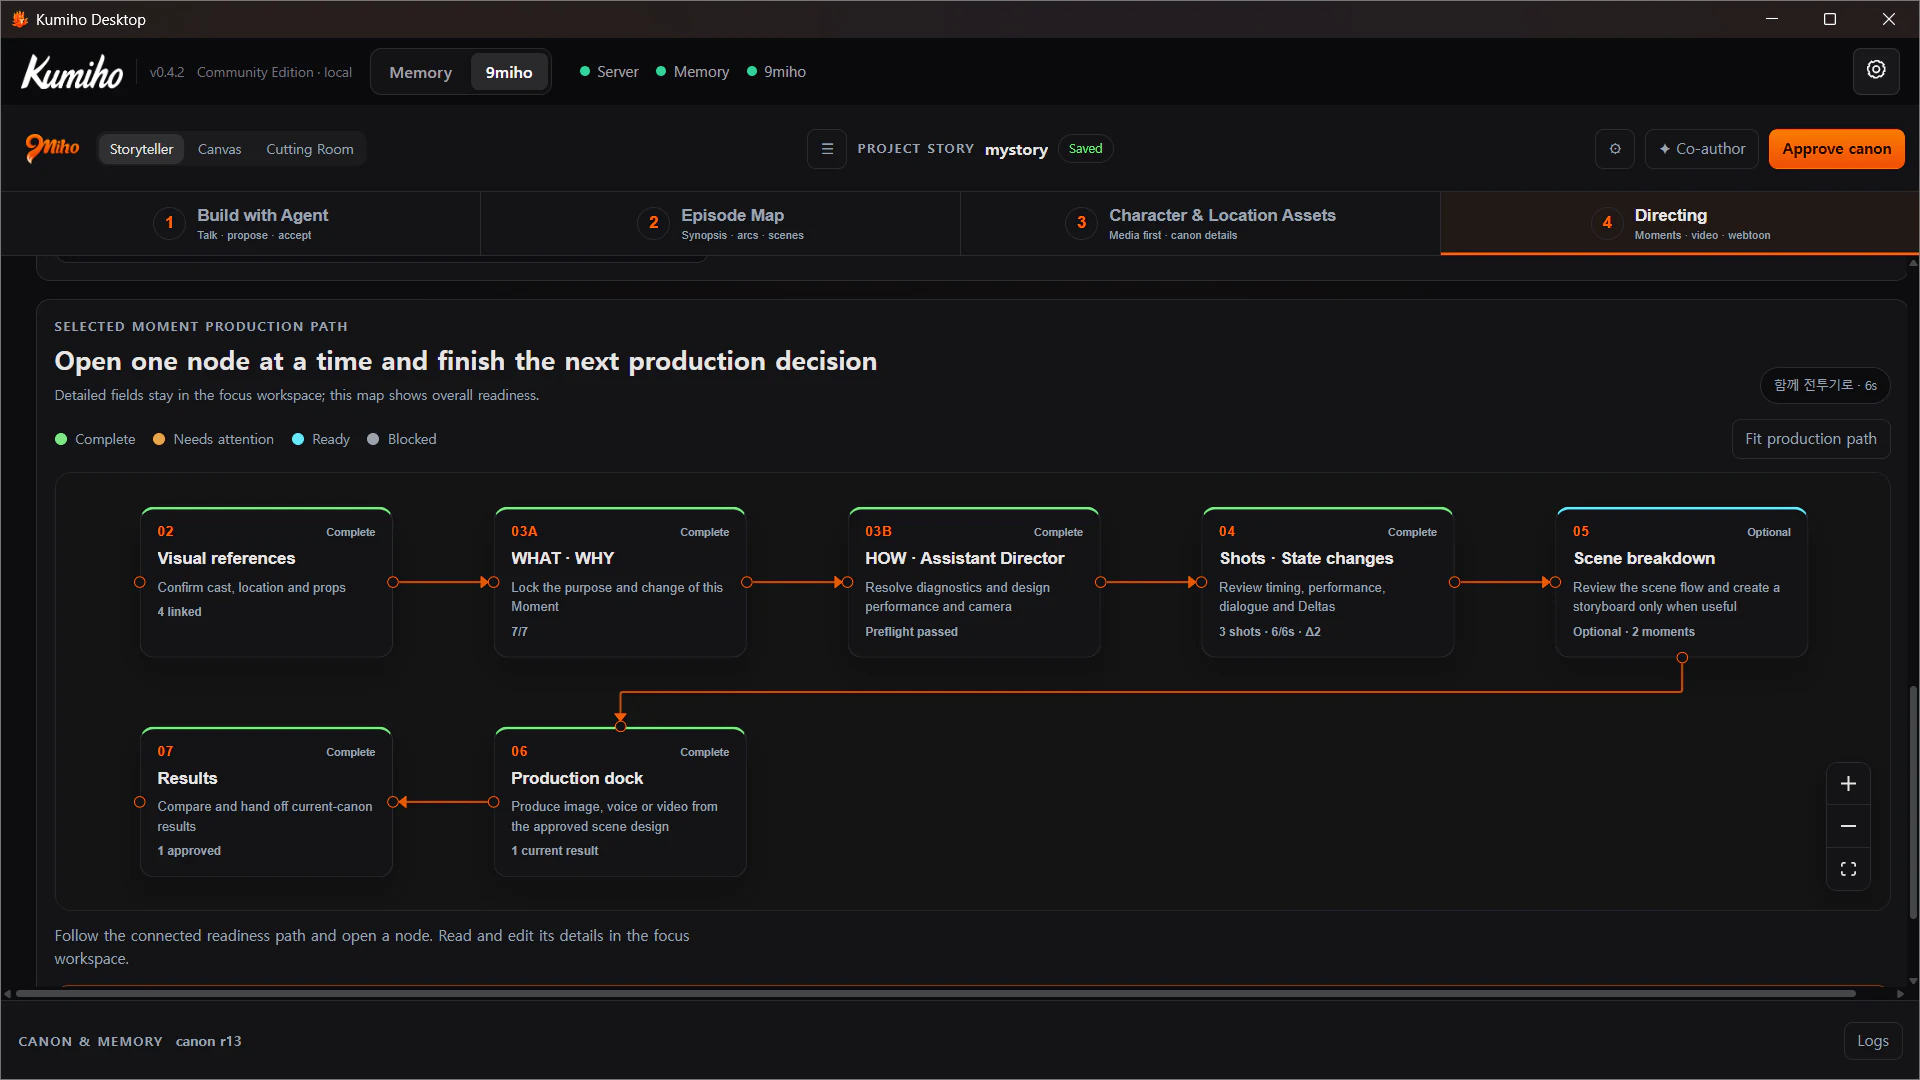Select the Directing step
Image resolution: width=1920 pixels, height=1080 pixels.
click(1680, 223)
